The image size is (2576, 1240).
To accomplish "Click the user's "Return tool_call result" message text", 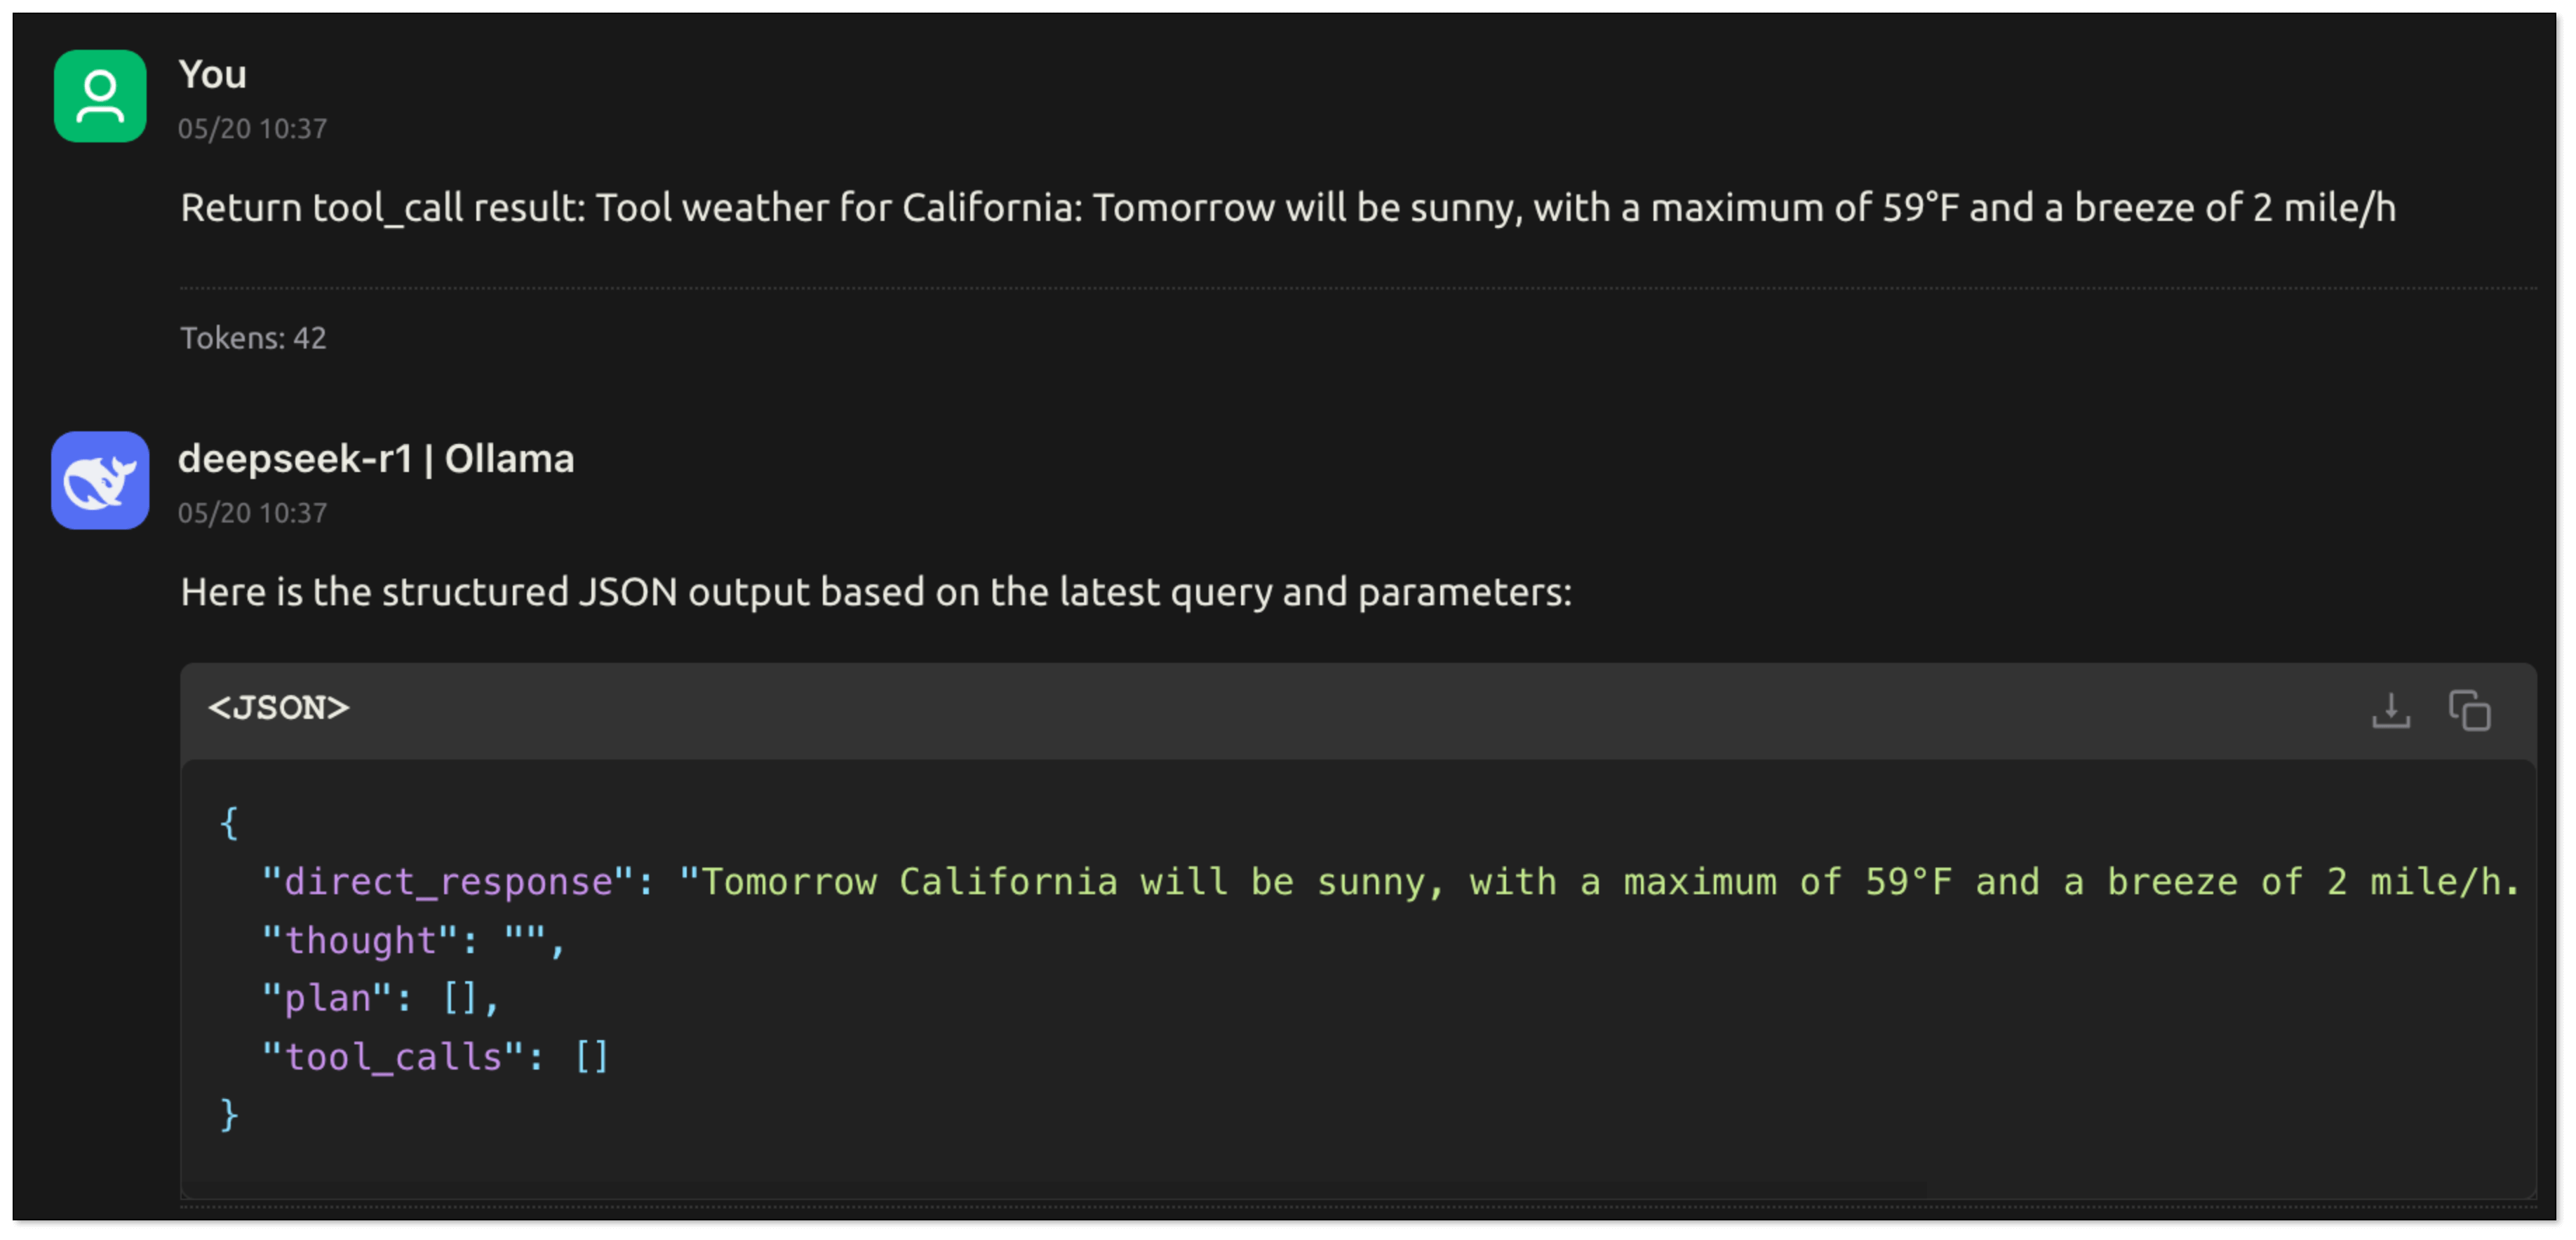I will [1287, 208].
